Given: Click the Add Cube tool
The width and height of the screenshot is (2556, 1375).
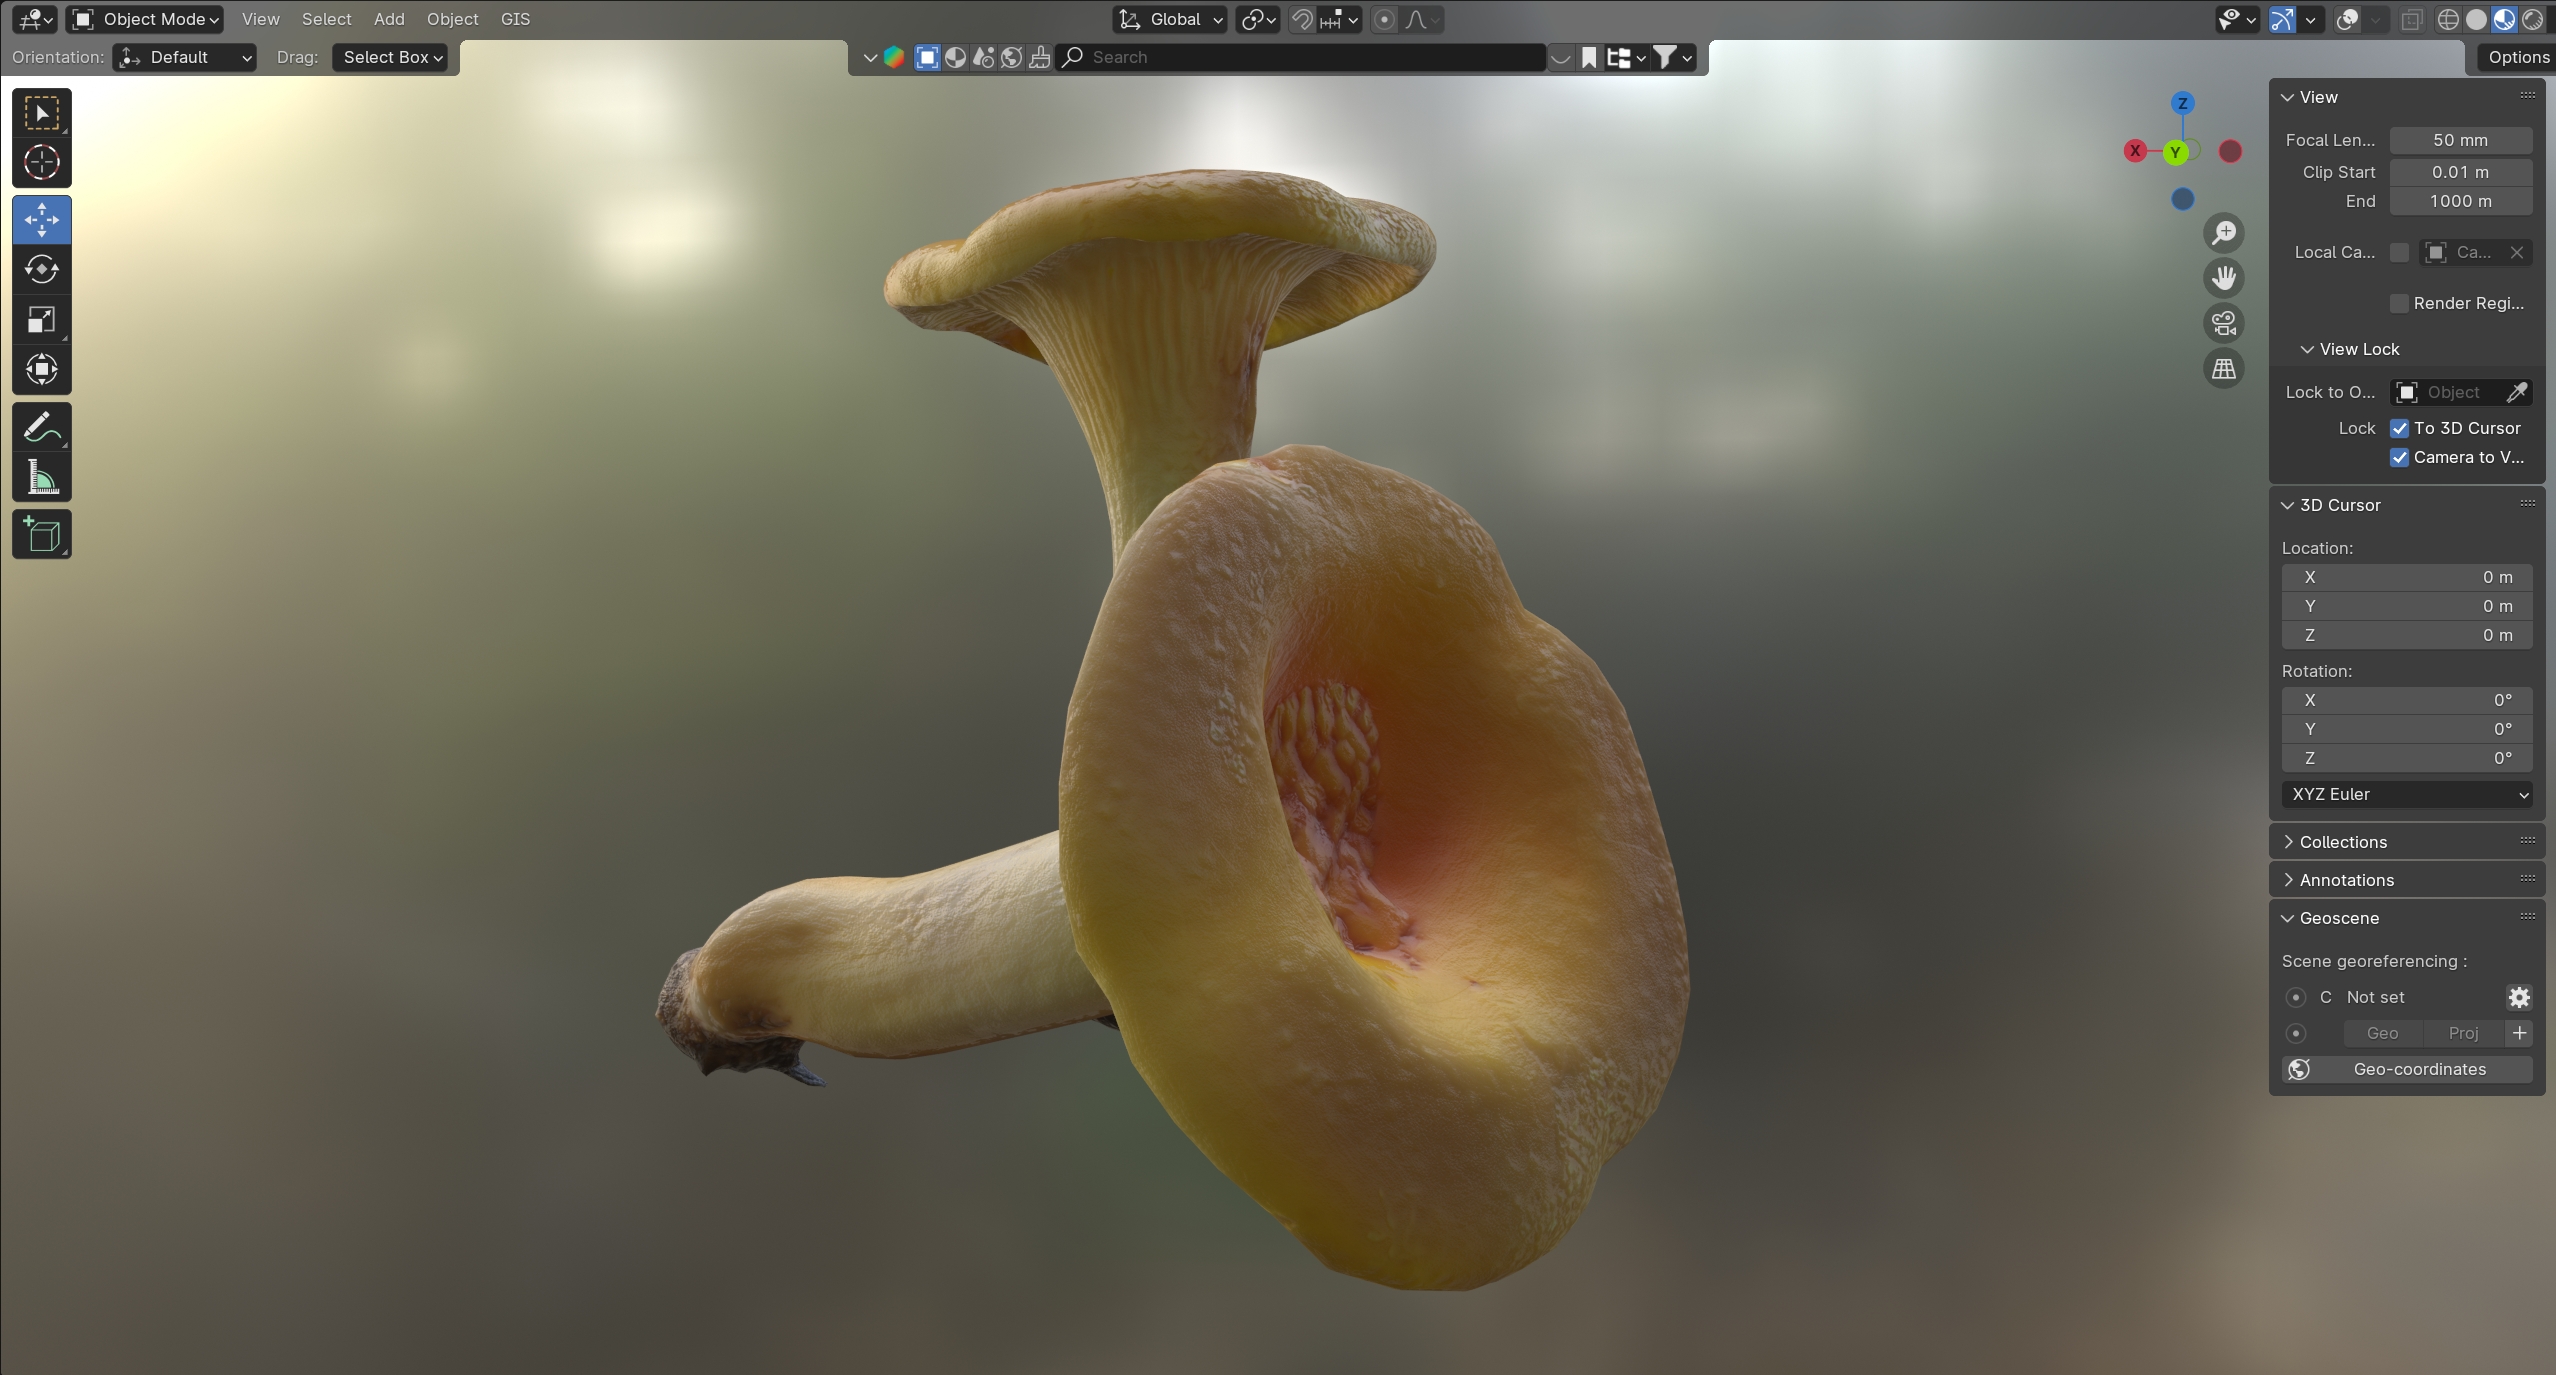Looking at the screenshot, I should (x=41, y=535).
